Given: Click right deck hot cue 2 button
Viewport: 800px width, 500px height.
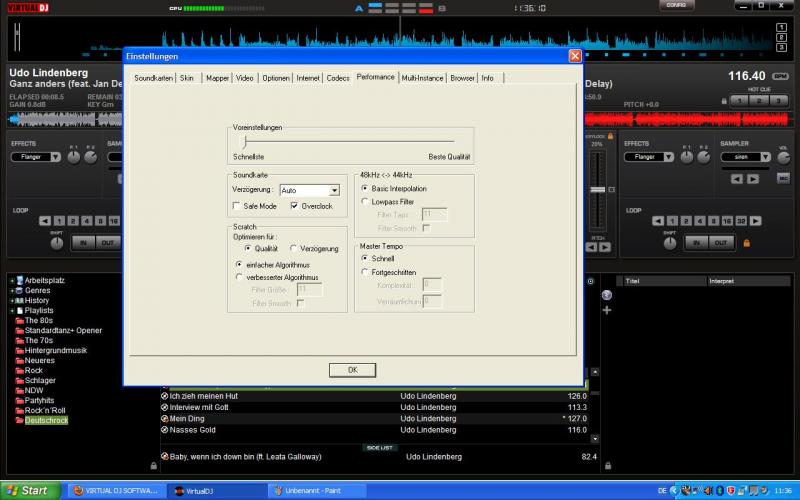Looking at the screenshot, I should [759, 101].
